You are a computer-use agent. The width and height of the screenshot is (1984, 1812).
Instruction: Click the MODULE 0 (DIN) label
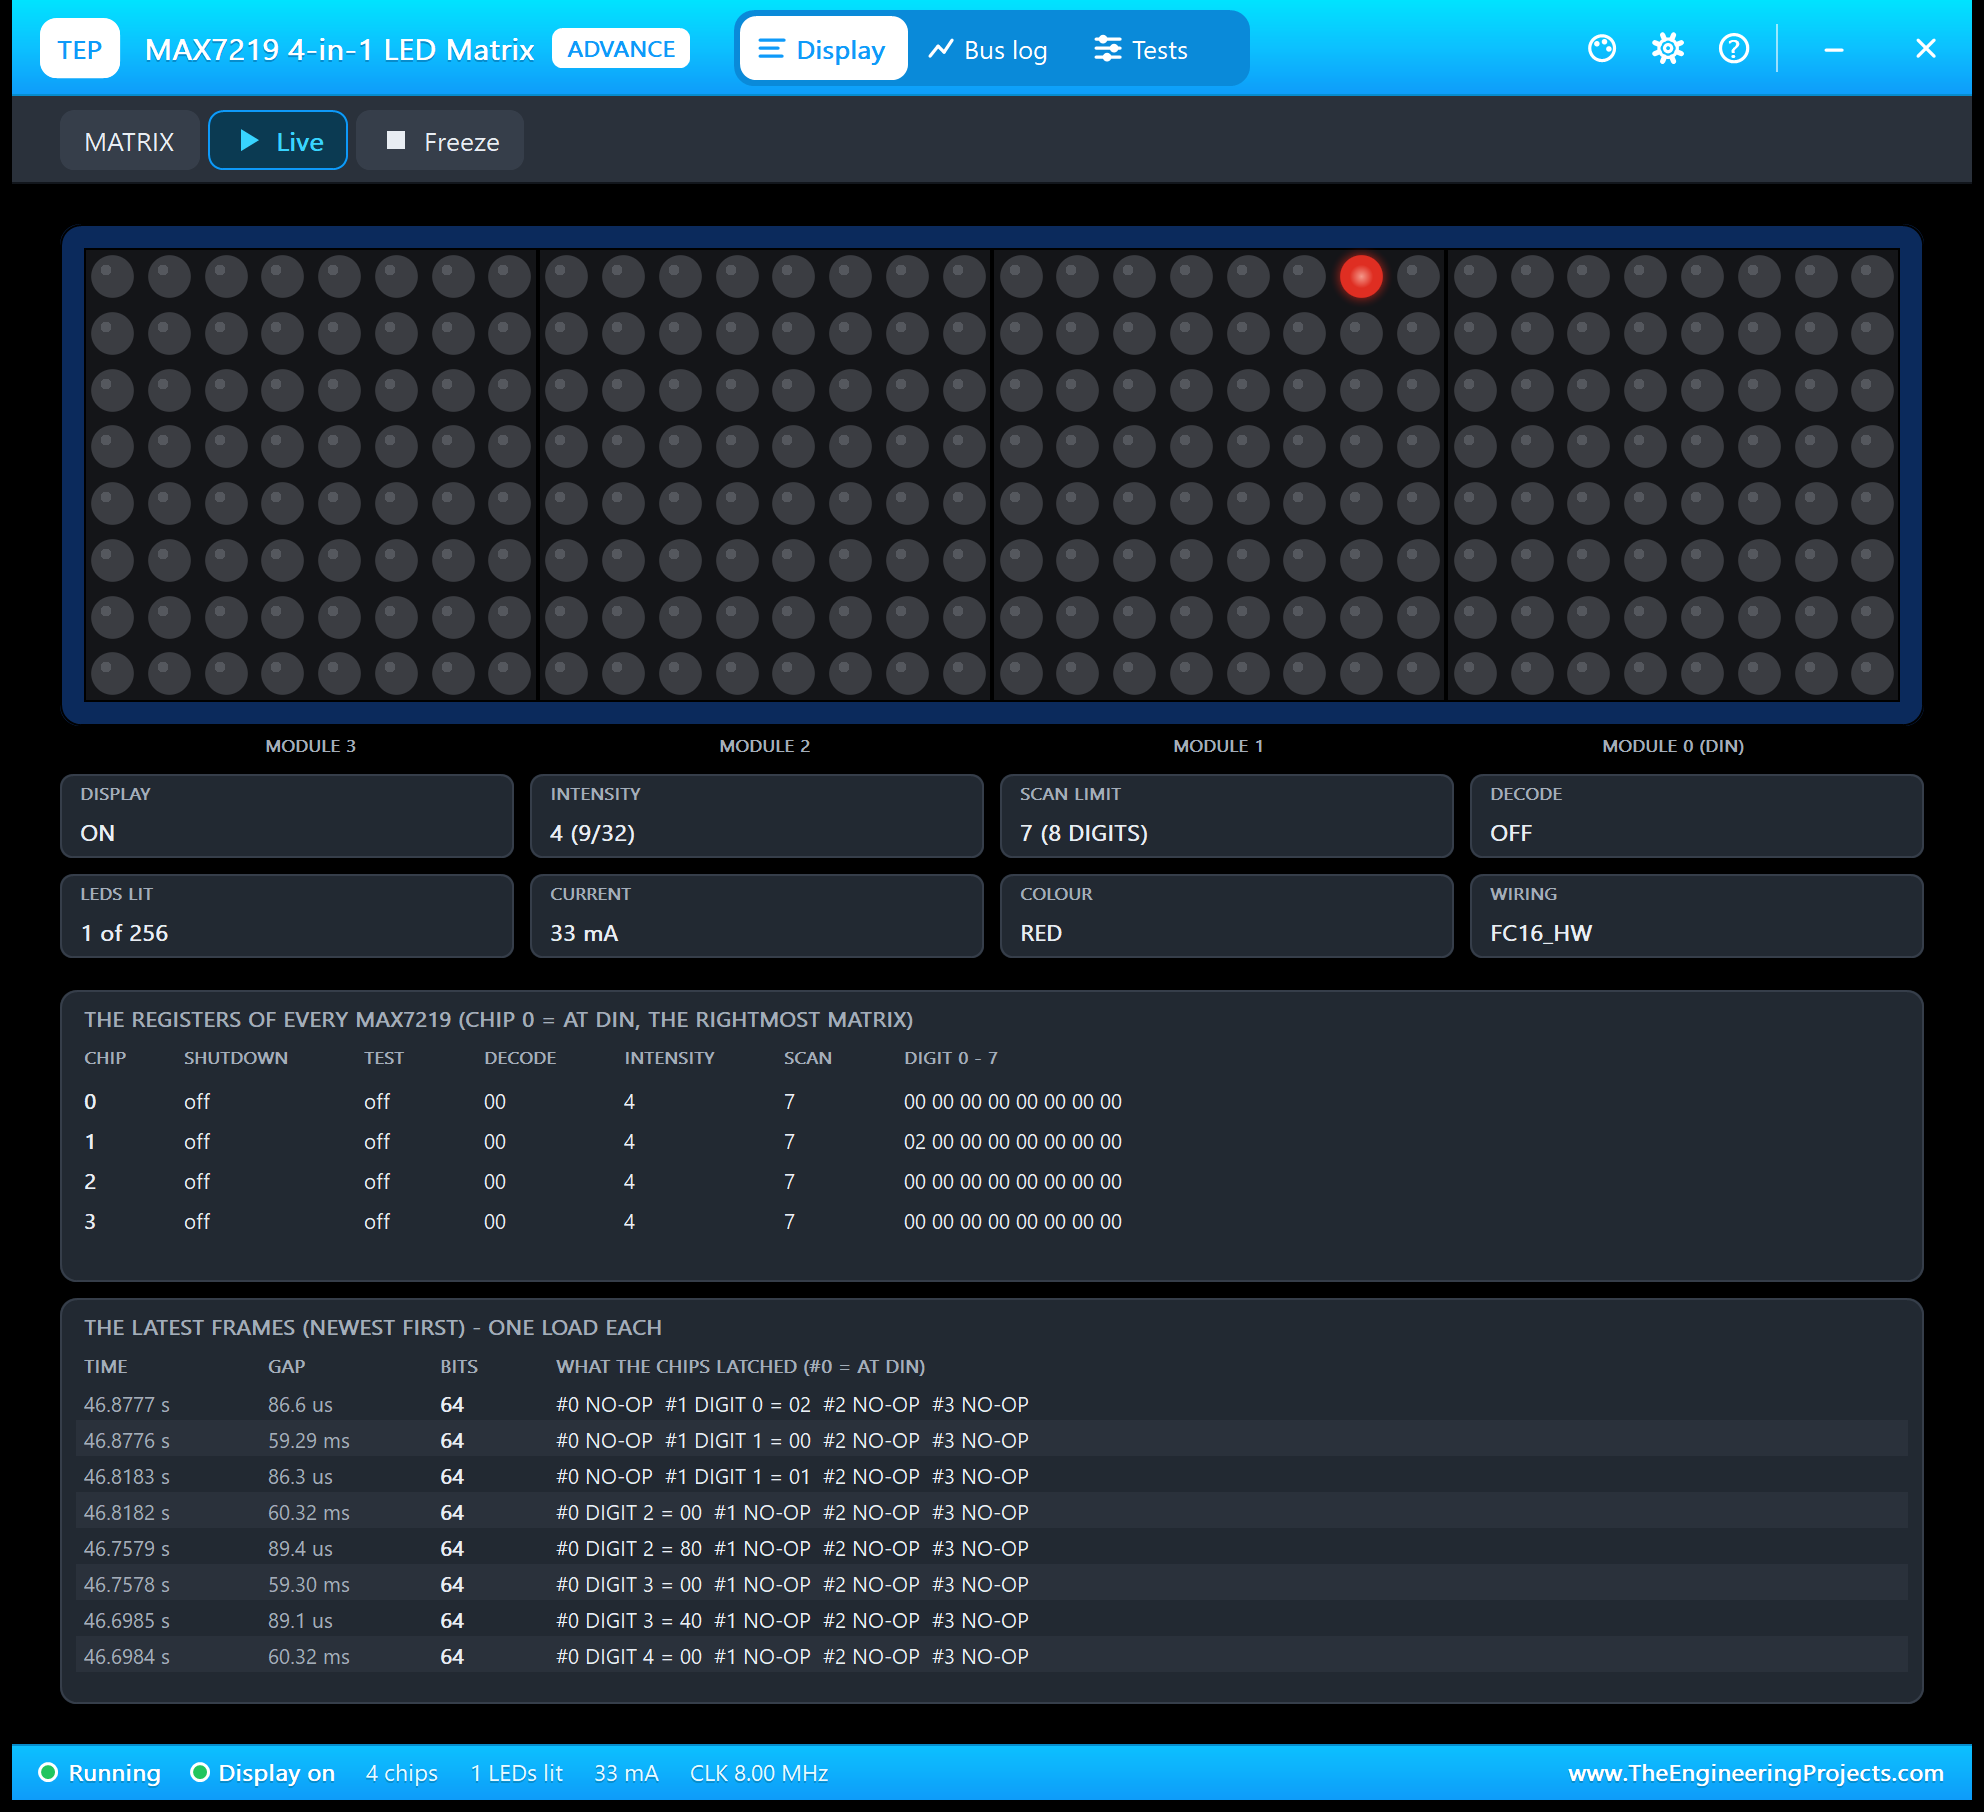[x=1673, y=746]
